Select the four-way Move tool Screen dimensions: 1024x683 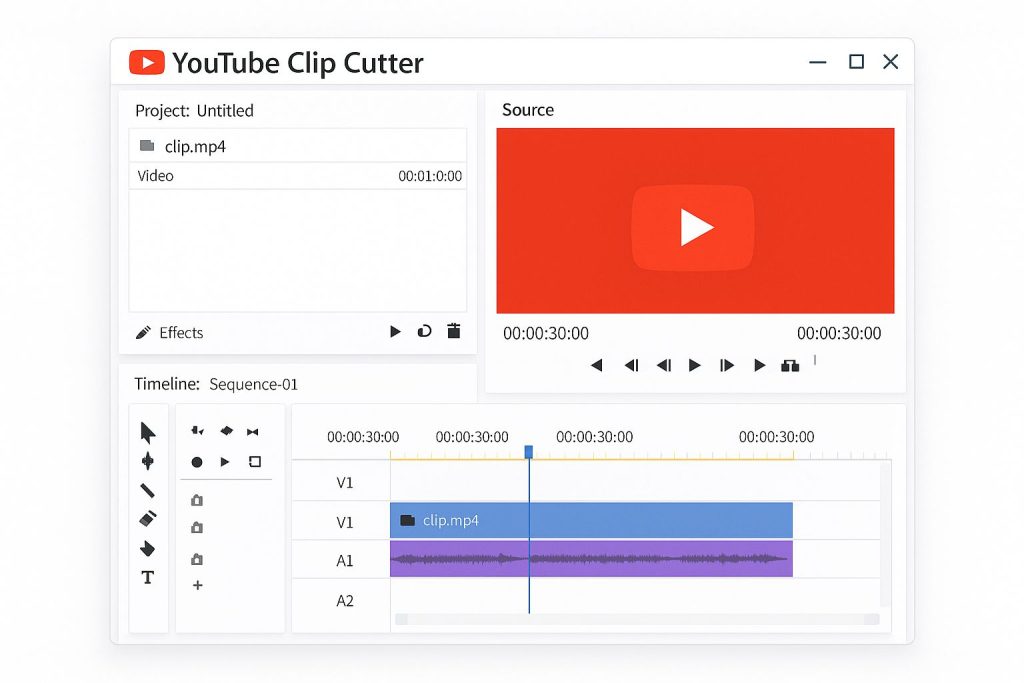[148, 461]
